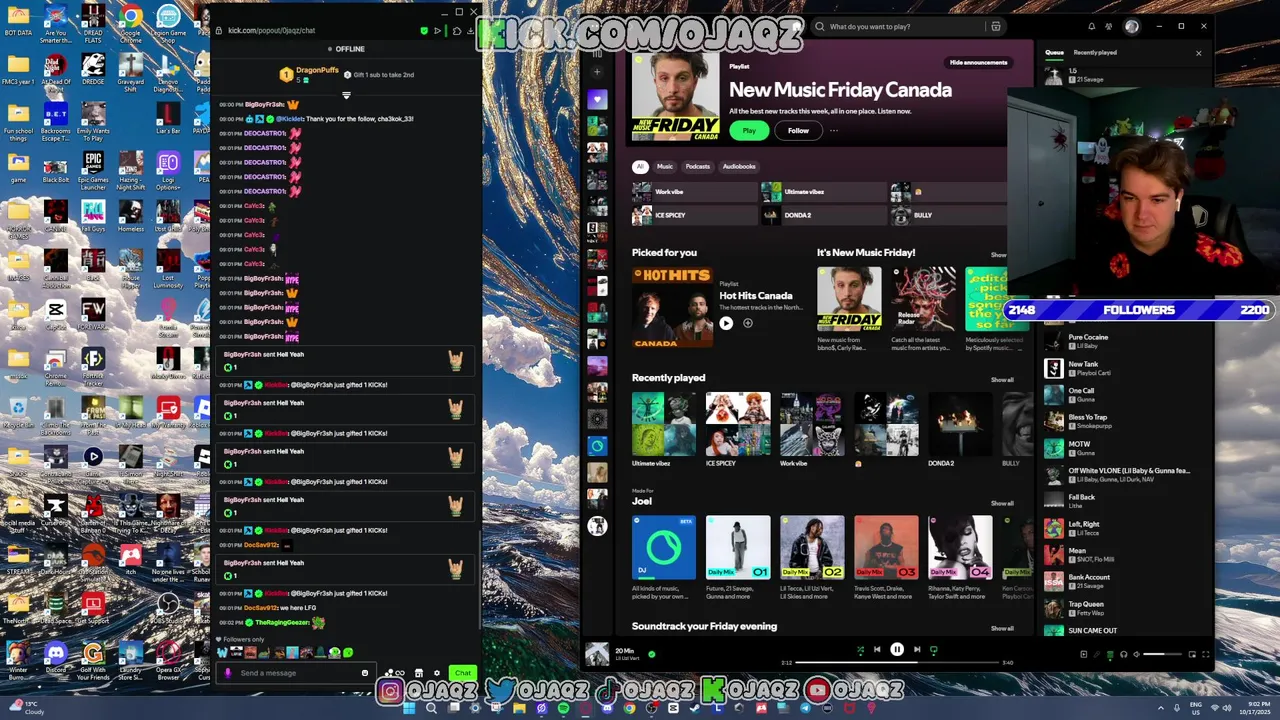1280x720 pixels.
Task: Click the green Play button on playlist banner
Action: pos(749,130)
